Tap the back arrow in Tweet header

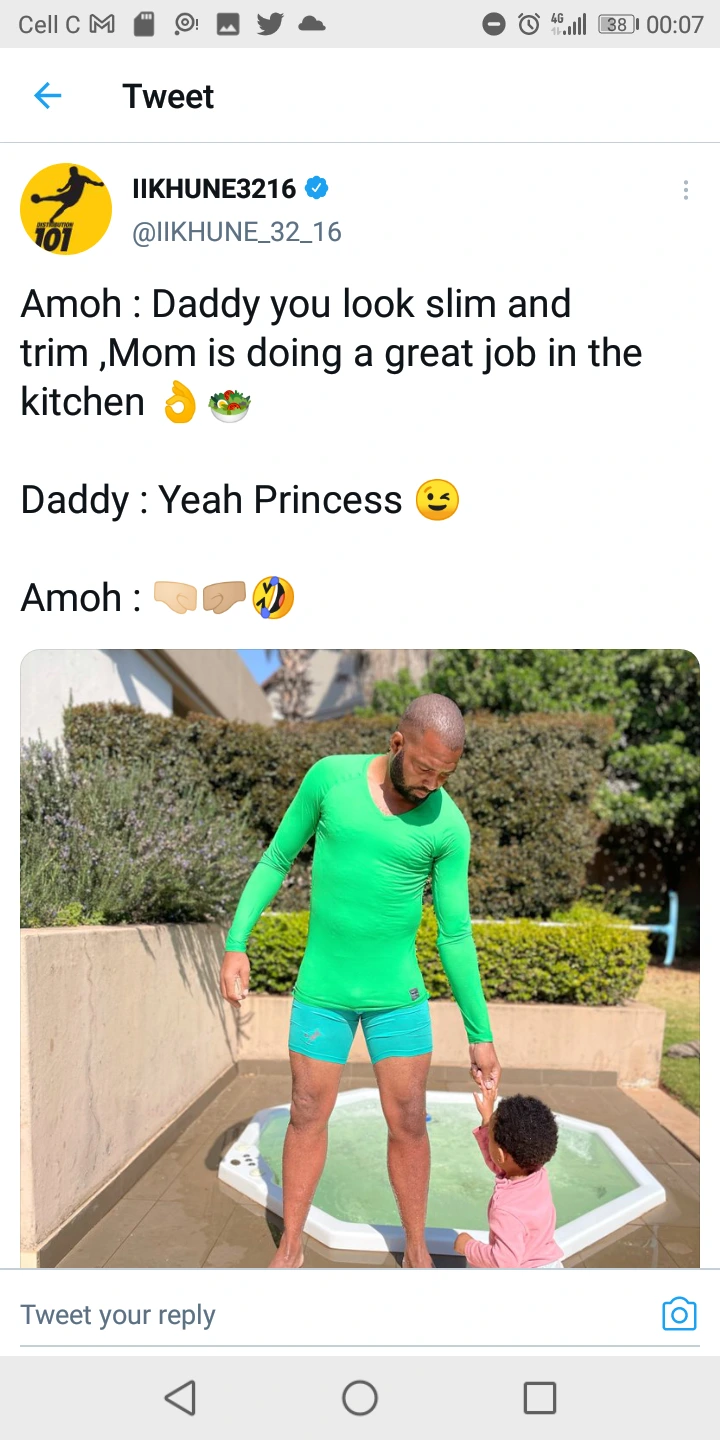pyautogui.click(x=47, y=96)
